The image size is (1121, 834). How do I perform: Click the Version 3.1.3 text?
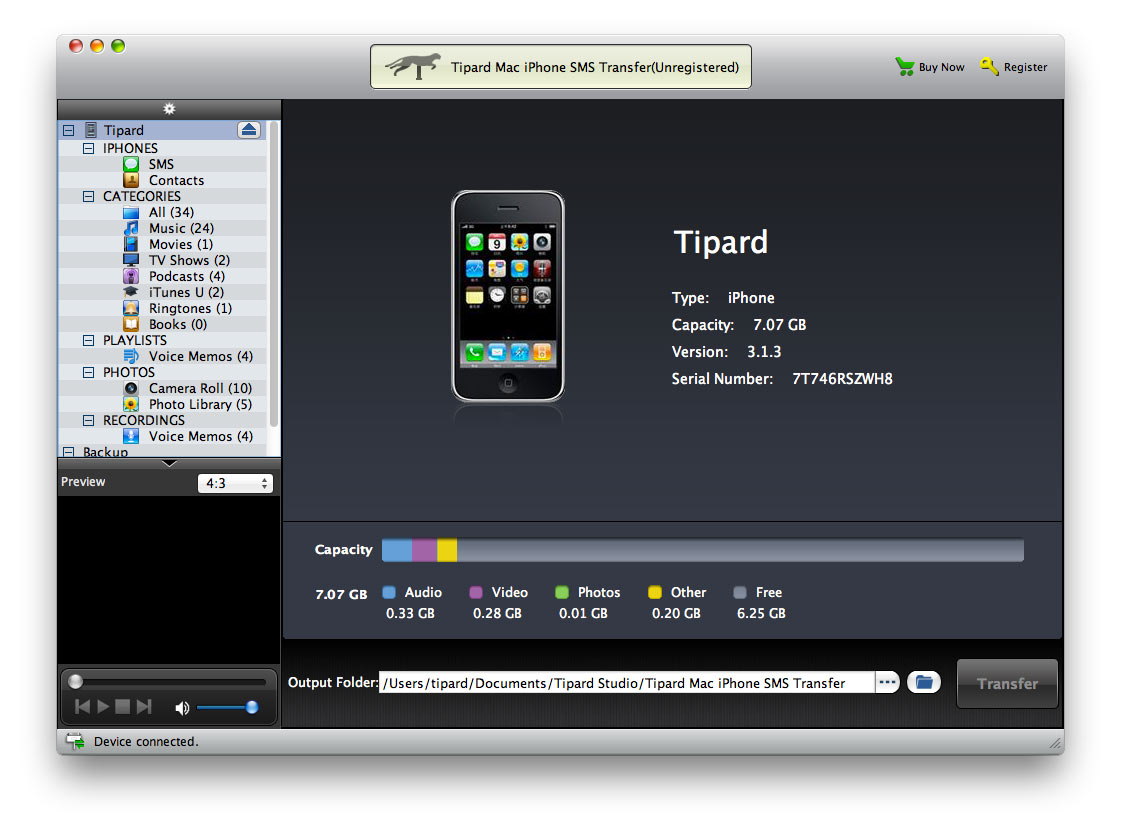726,352
